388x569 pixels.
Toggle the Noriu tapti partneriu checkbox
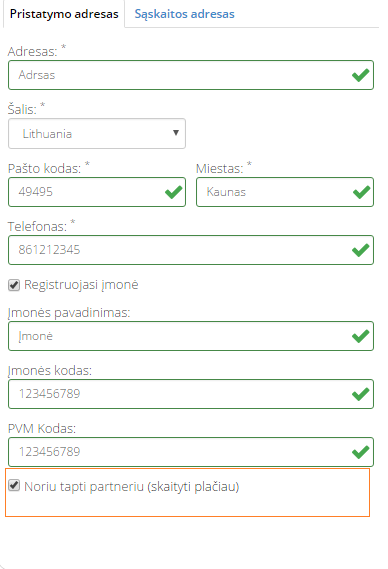click(x=14, y=486)
